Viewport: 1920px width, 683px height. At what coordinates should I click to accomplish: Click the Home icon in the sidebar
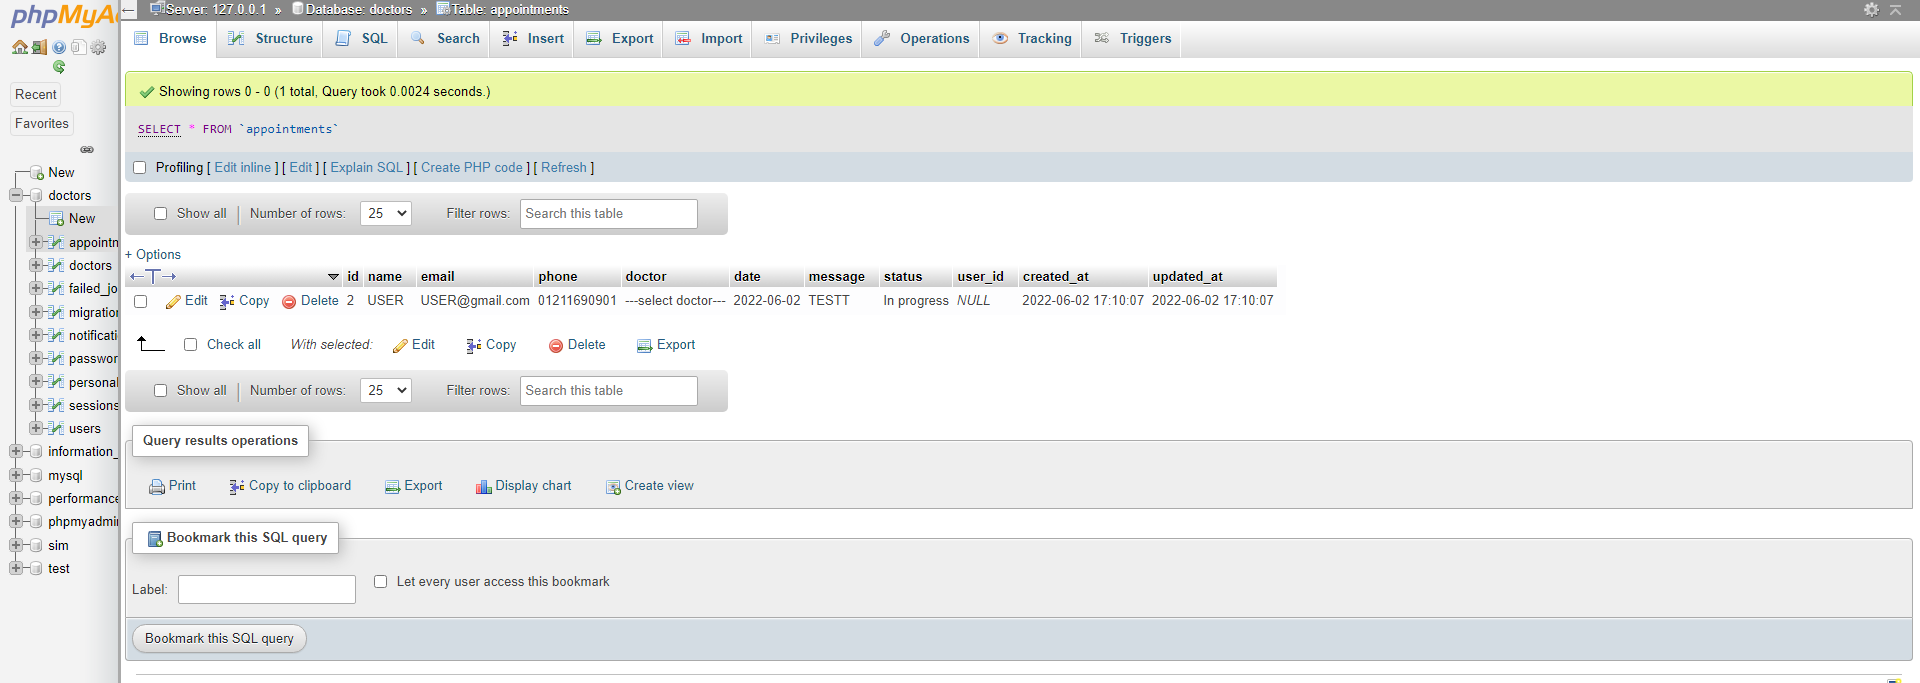point(19,47)
